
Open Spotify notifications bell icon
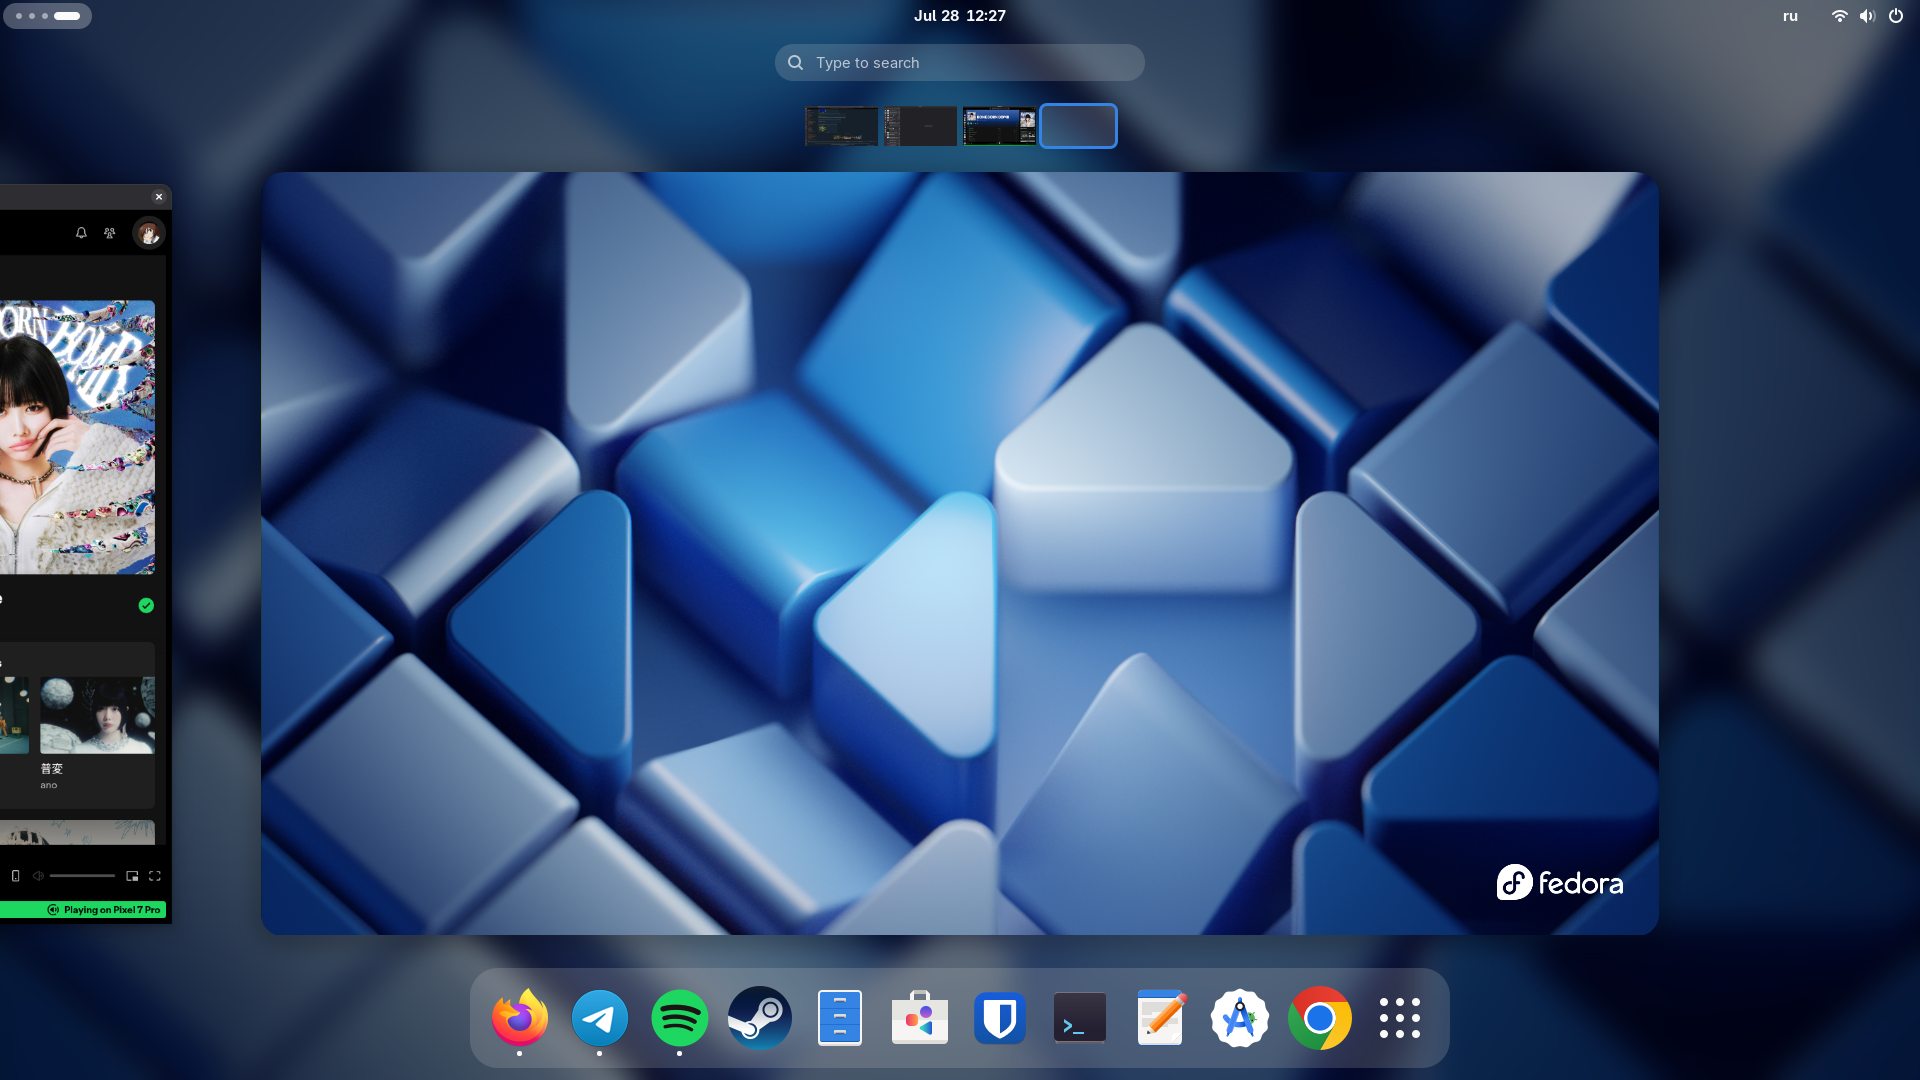(81, 233)
